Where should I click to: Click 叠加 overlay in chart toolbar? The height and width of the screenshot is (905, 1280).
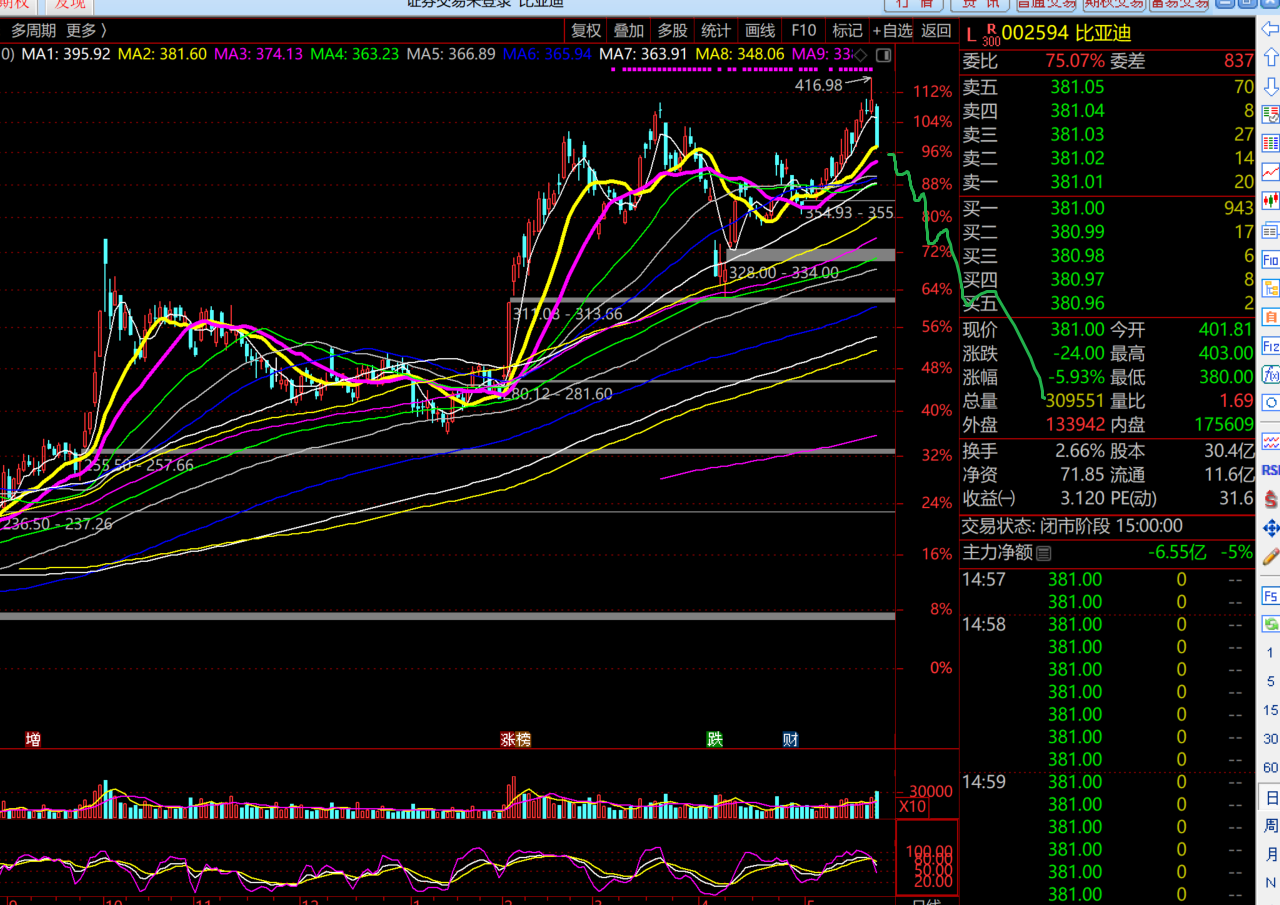click(x=629, y=31)
